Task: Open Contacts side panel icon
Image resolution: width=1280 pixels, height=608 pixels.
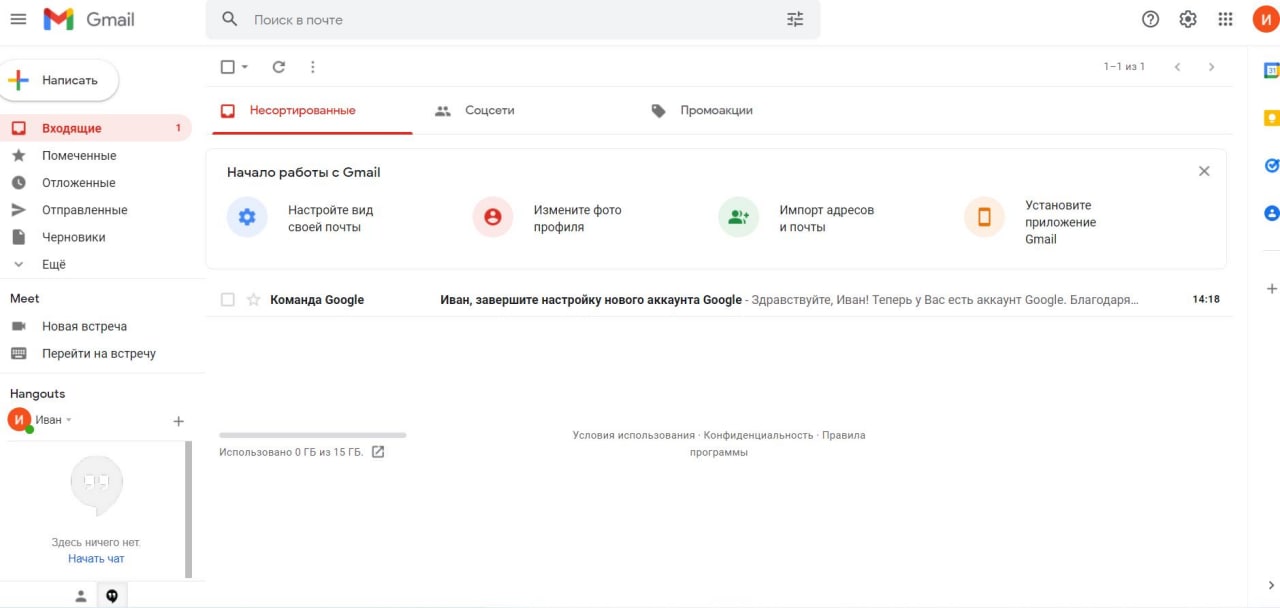Action: click(x=1272, y=212)
